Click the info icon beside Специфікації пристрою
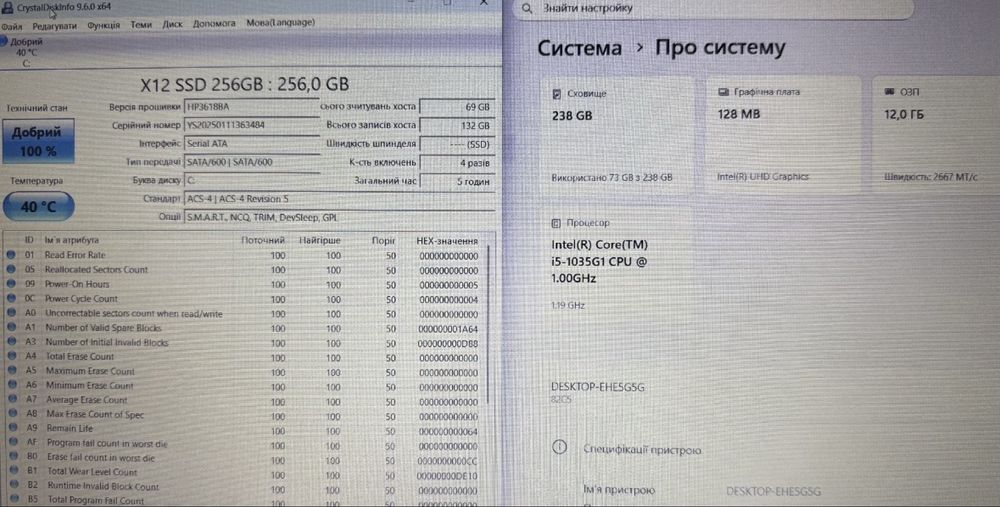Screen dimensions: 1000x507 [x=559, y=447]
